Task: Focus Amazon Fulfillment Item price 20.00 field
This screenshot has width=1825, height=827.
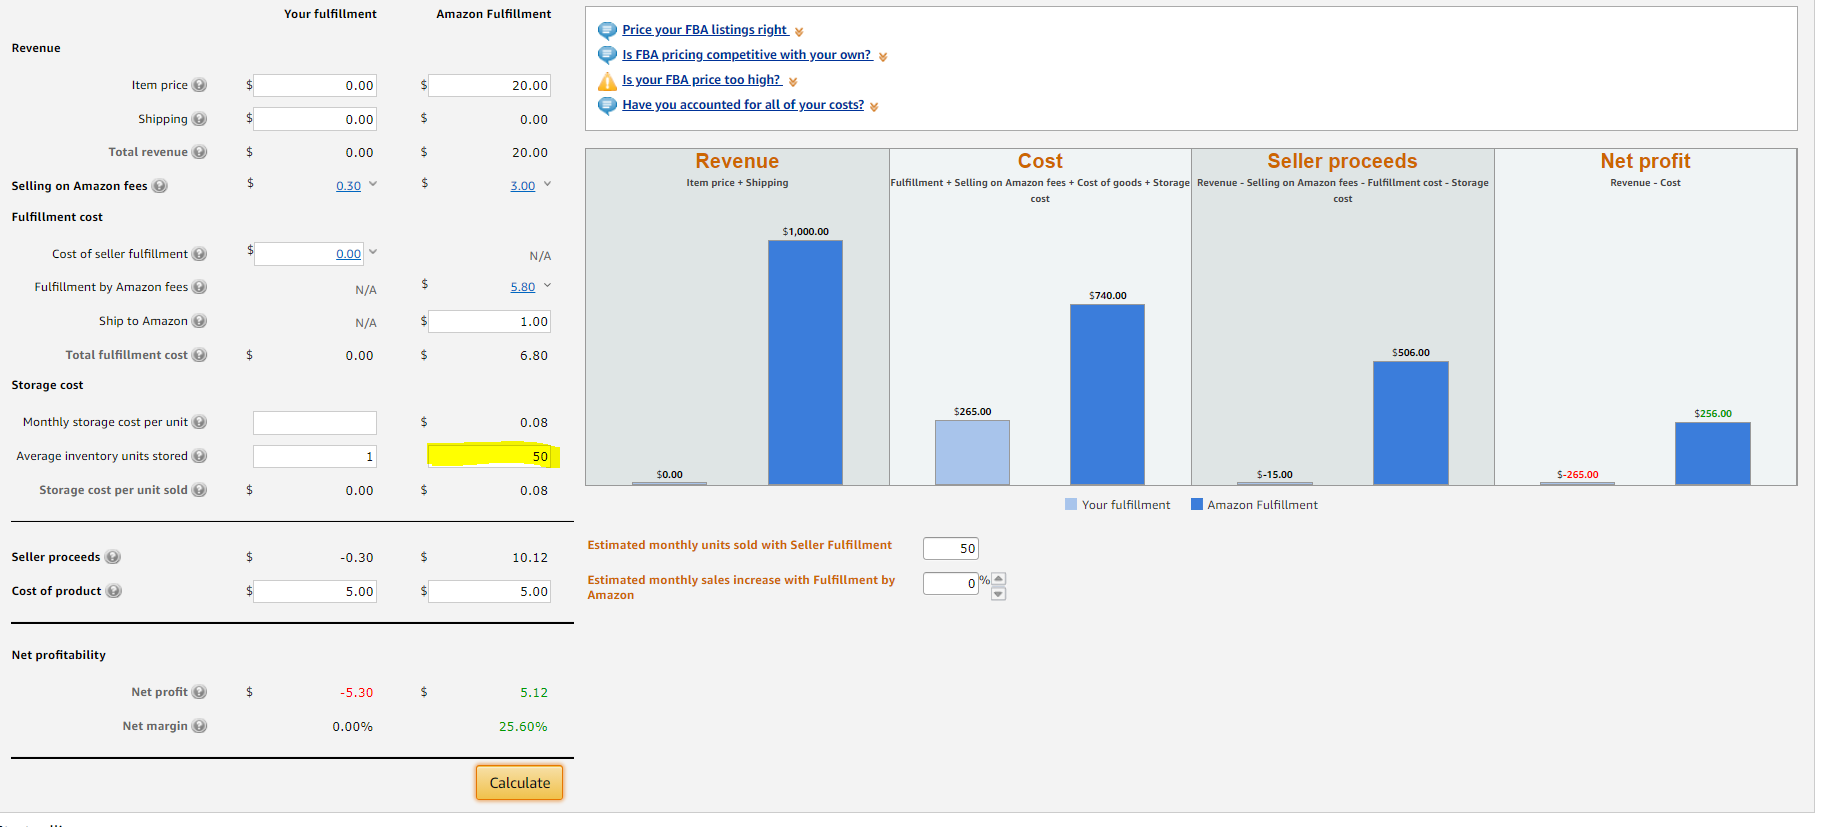Action: 490,86
